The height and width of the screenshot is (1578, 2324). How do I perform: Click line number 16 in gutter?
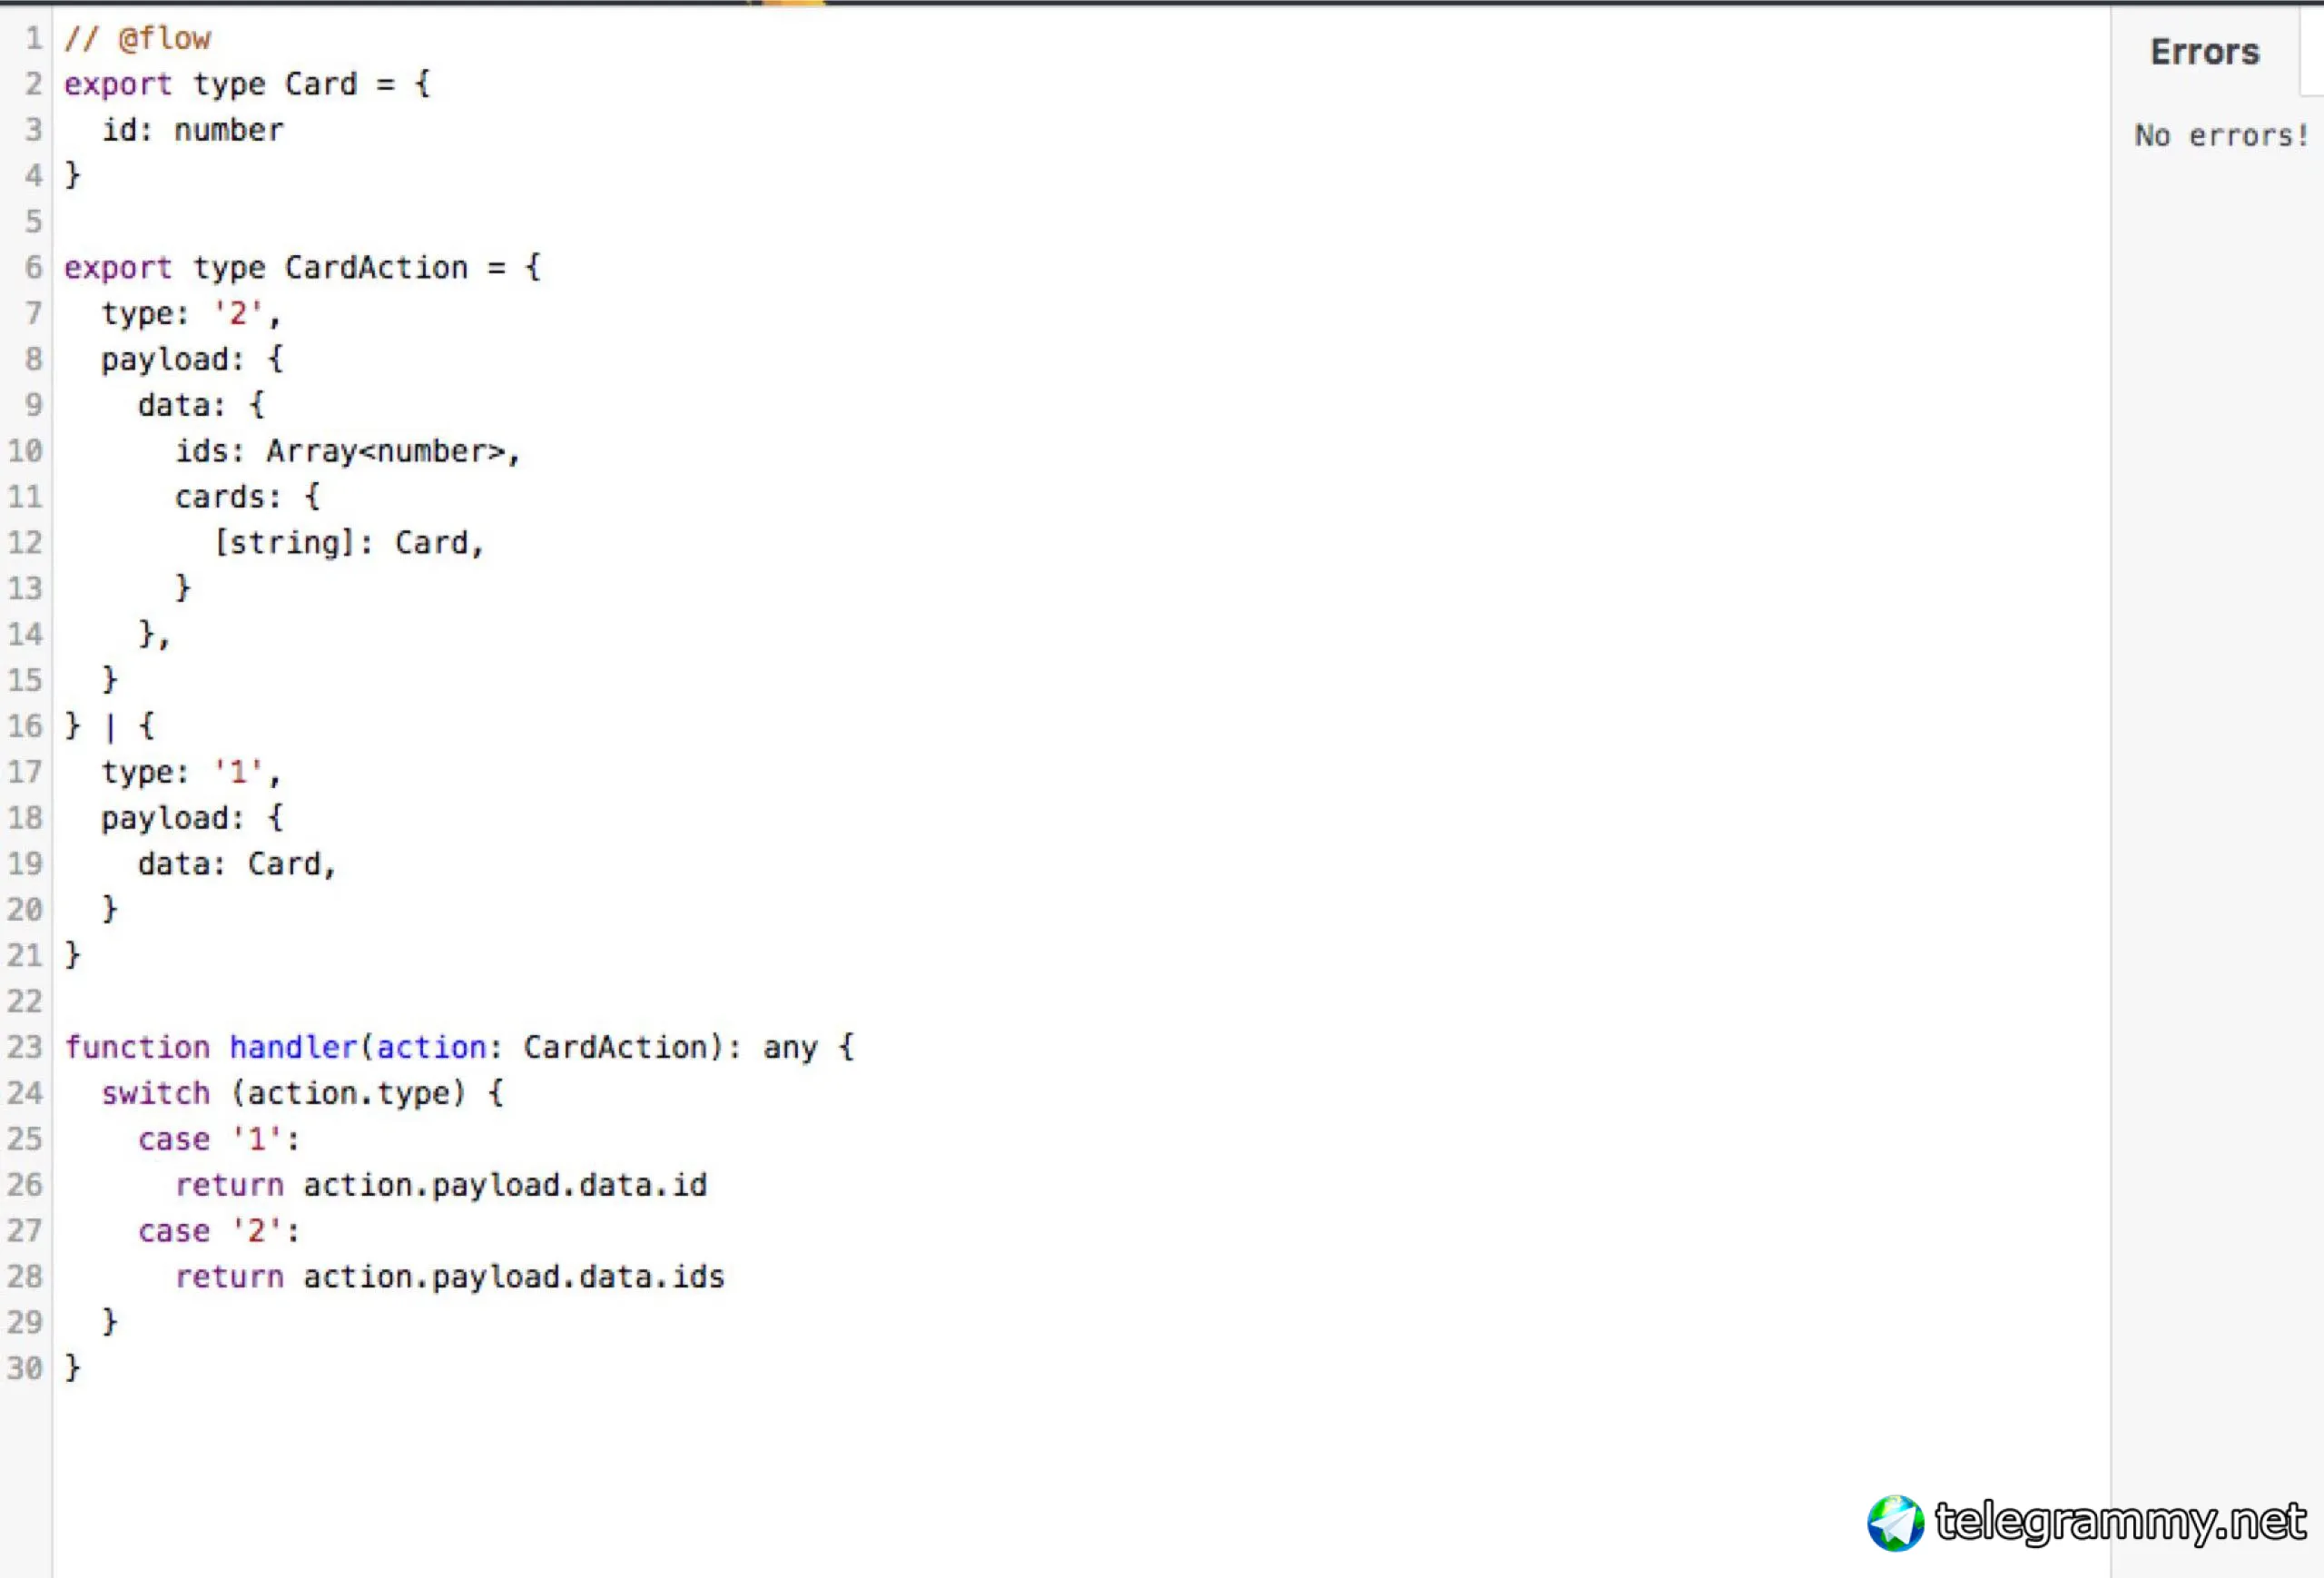(x=26, y=726)
